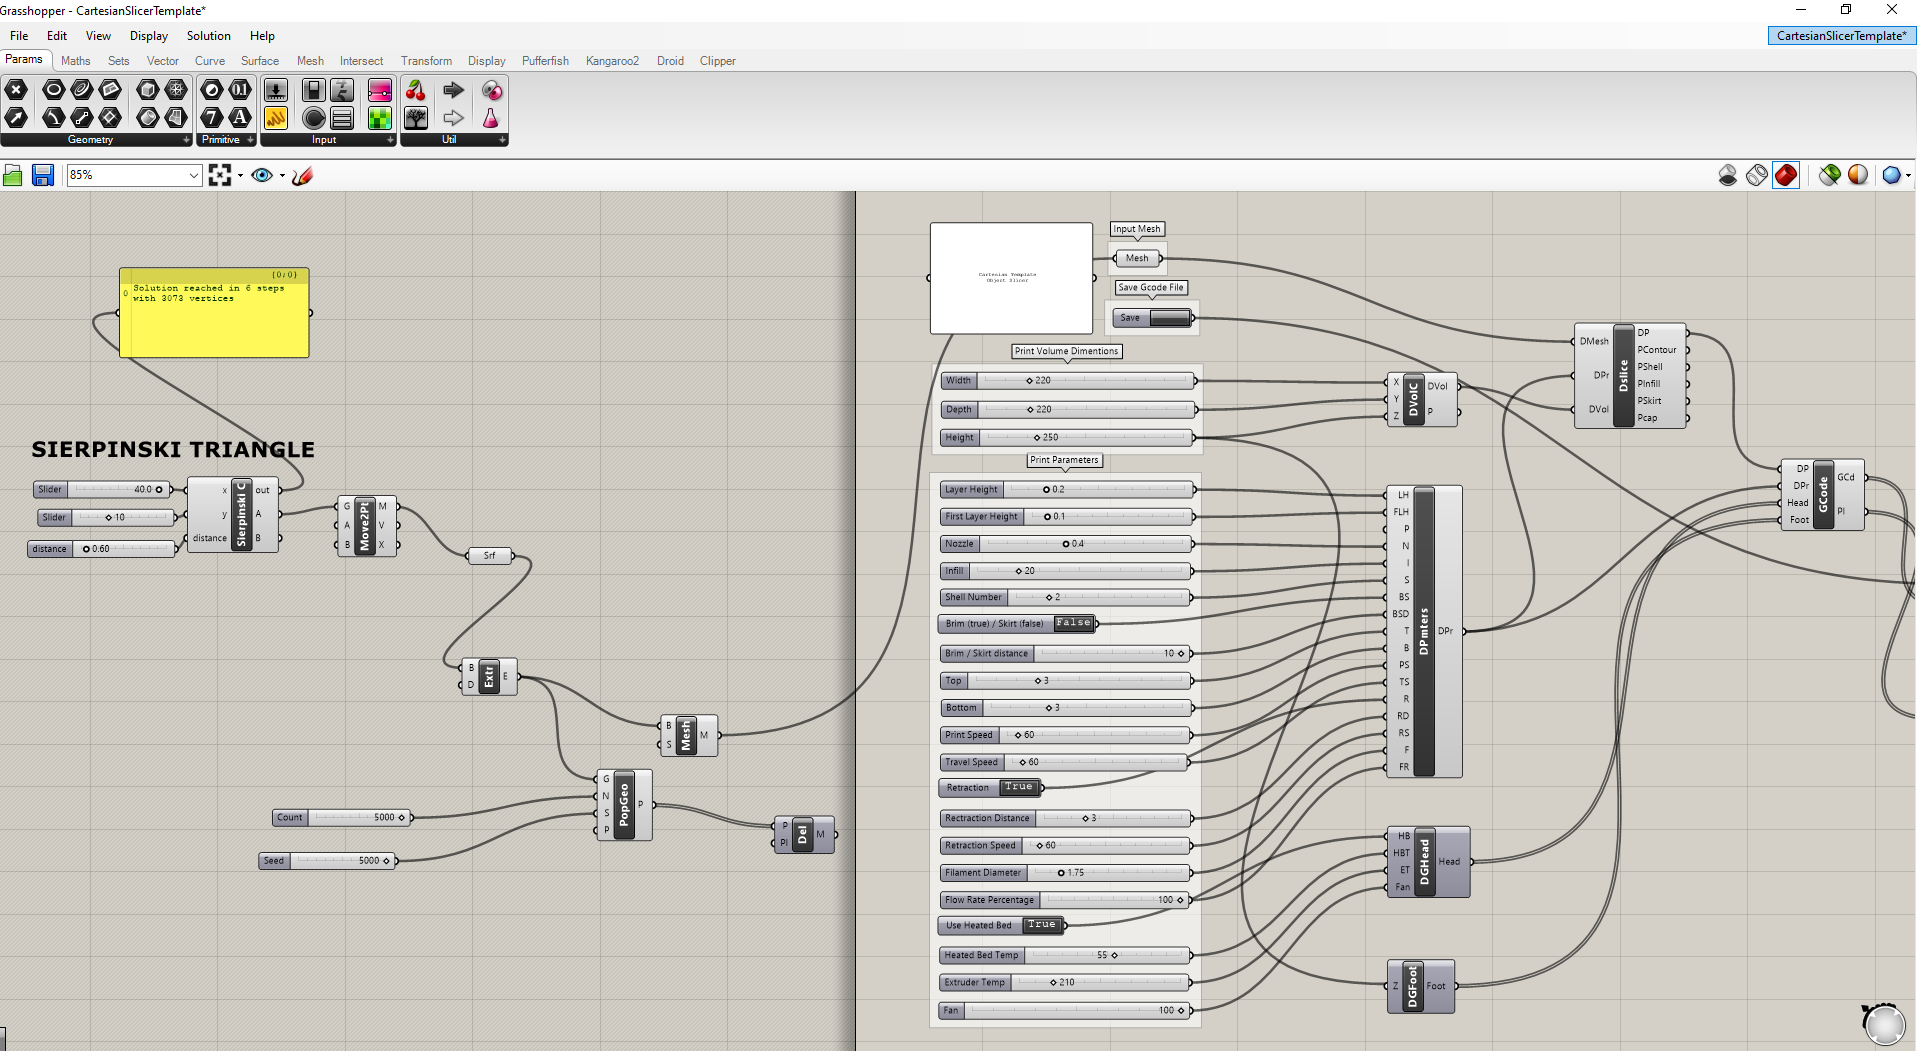Select the Integer (7) primitive icon
The image size is (1917, 1051).
coord(212,118)
